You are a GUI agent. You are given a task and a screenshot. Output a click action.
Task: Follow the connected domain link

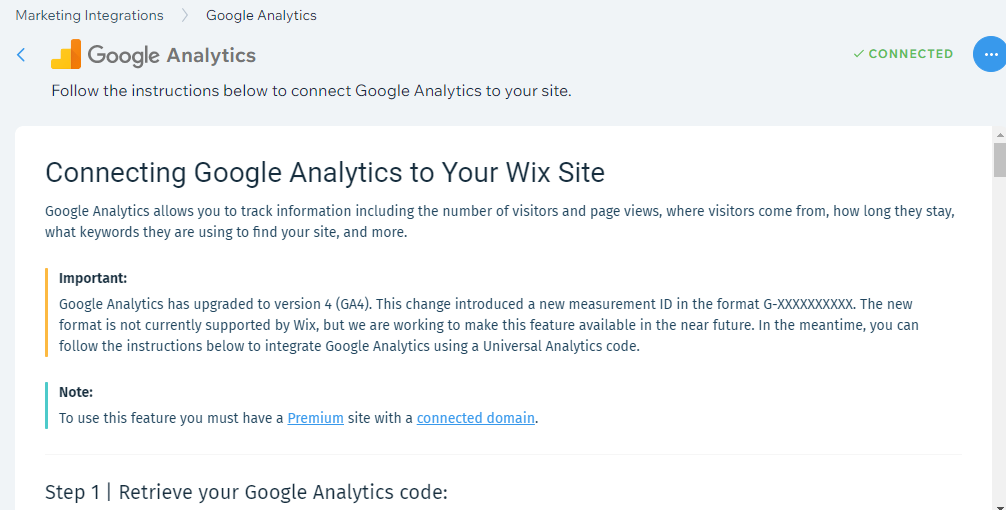476,418
